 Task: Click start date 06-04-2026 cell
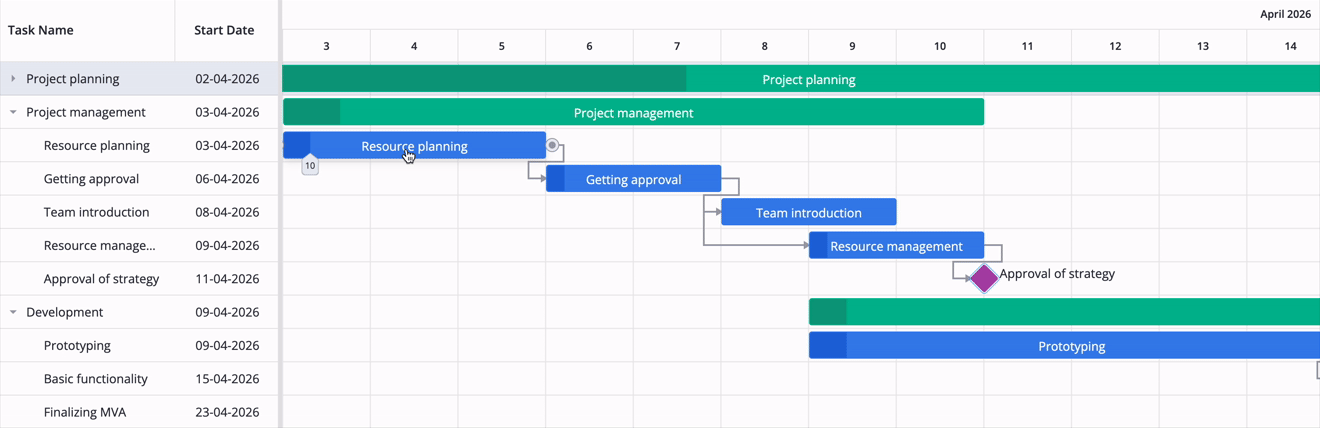(227, 179)
